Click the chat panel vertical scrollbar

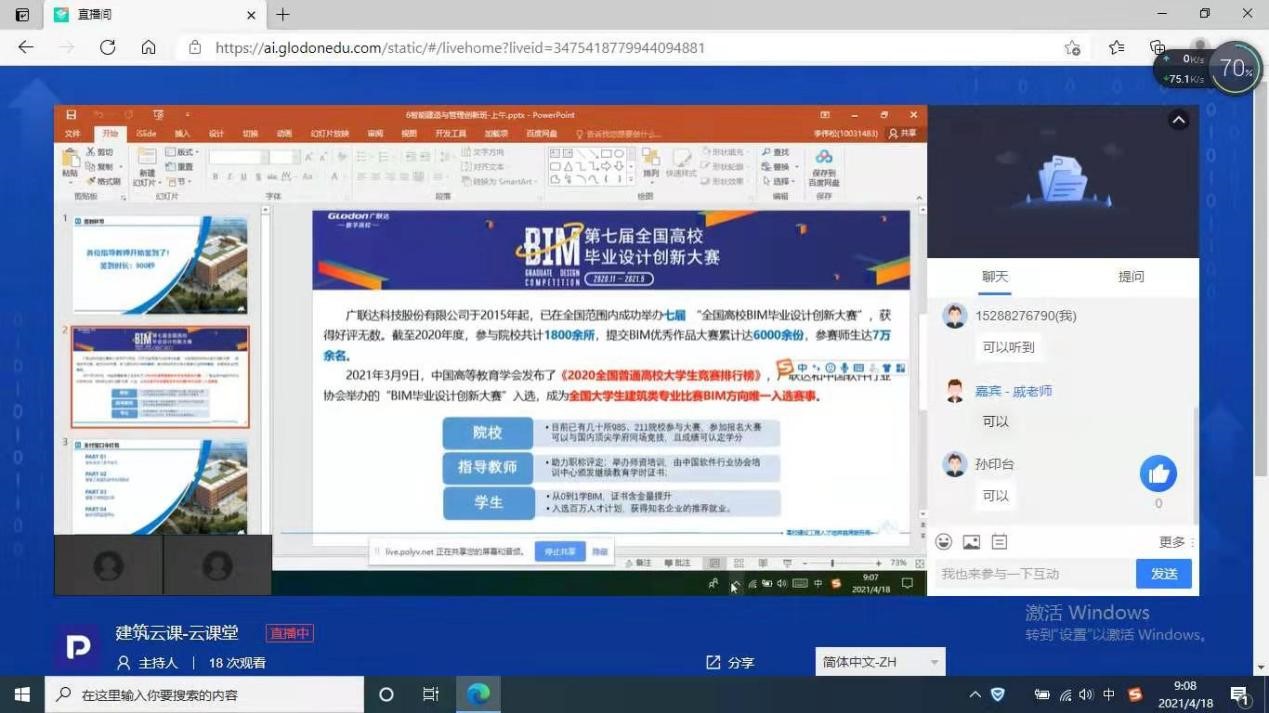[1195, 467]
